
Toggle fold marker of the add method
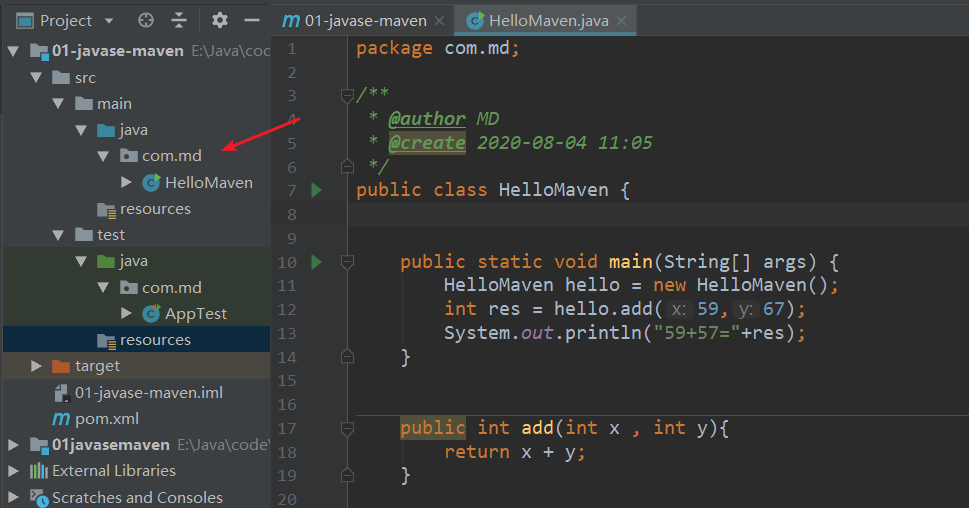click(347, 428)
